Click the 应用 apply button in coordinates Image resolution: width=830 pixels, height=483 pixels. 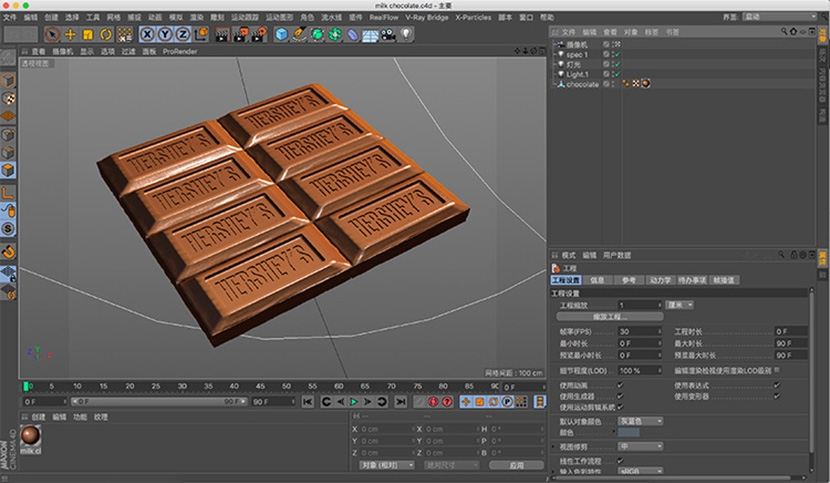click(x=517, y=466)
